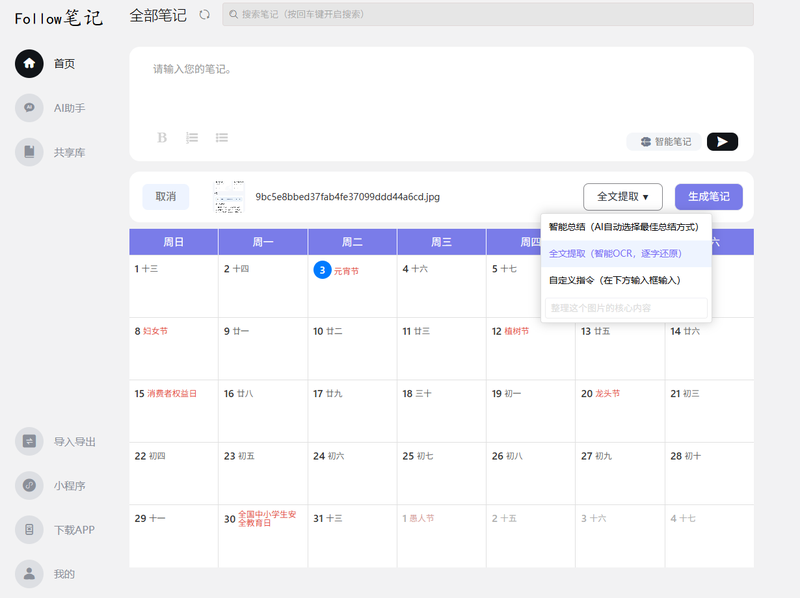Image resolution: width=800 pixels, height=598 pixels.
Task: Insert a numbered list in editor
Action: pos(192,138)
